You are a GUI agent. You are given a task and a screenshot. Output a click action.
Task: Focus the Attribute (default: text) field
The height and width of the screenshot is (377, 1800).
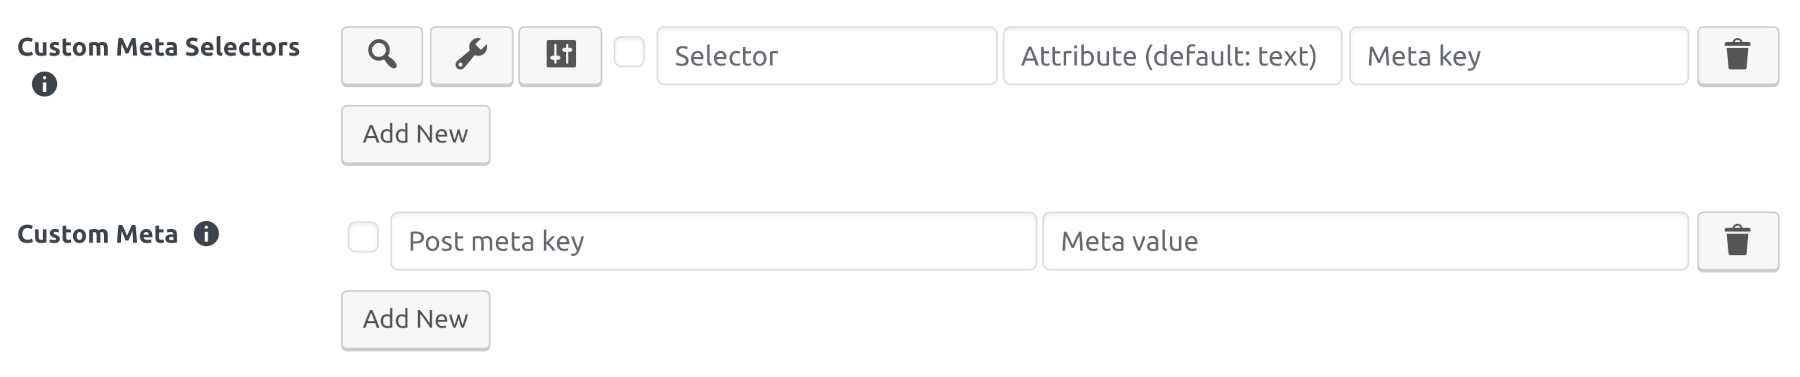[1172, 56]
